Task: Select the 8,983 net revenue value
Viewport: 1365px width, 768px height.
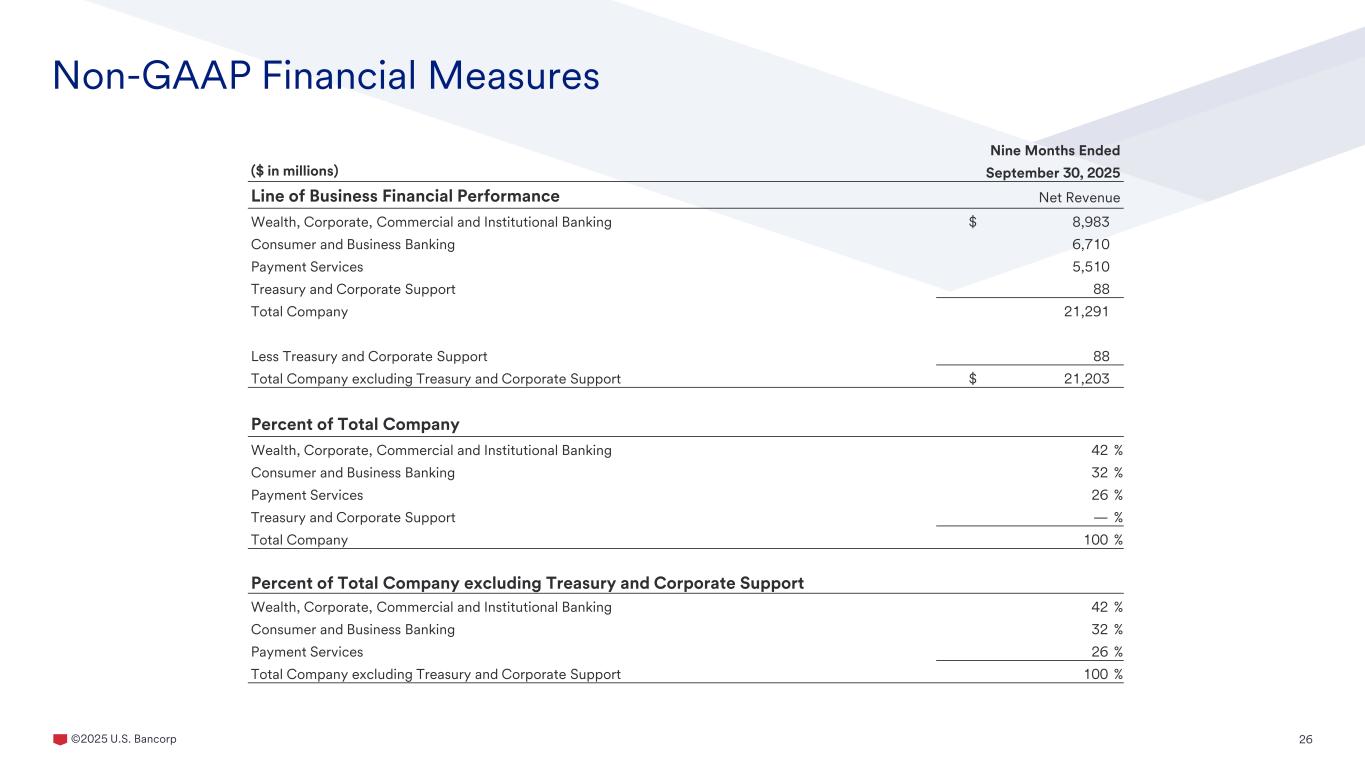Action: click(1089, 222)
